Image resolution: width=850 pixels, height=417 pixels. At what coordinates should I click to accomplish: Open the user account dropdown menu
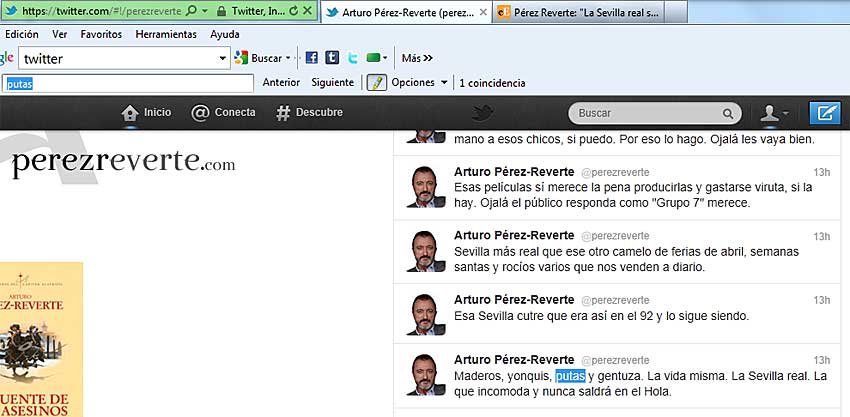click(774, 113)
